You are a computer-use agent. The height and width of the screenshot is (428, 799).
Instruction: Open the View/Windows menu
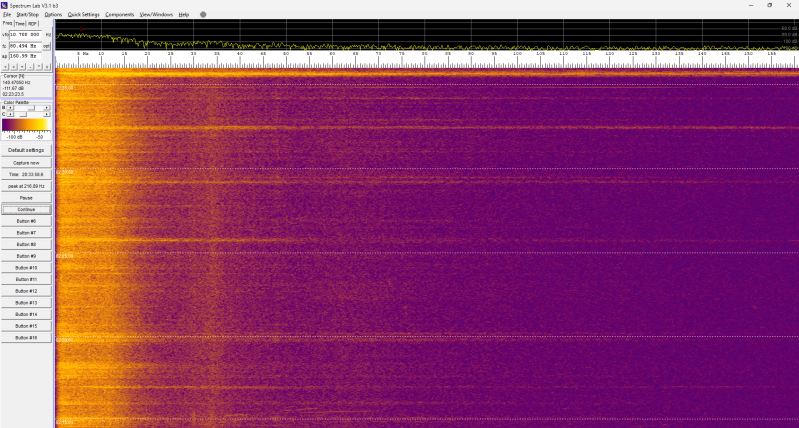pos(156,15)
